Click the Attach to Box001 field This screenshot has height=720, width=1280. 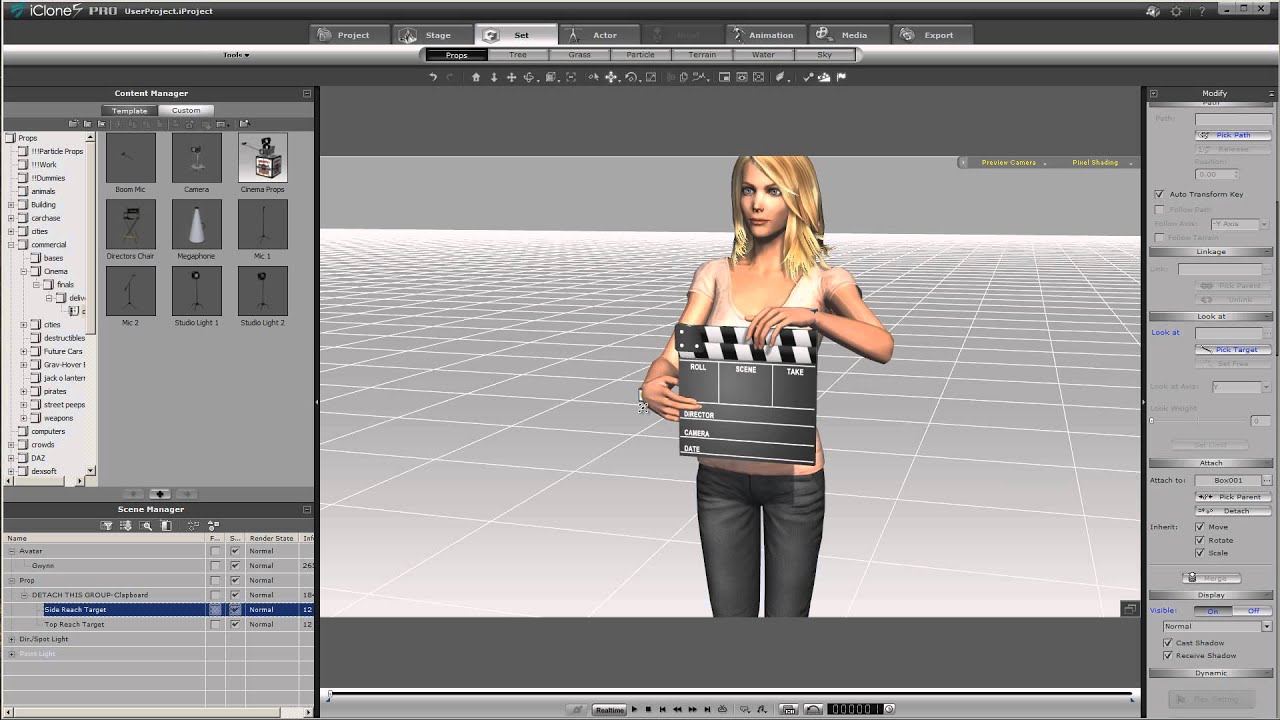click(1228, 480)
